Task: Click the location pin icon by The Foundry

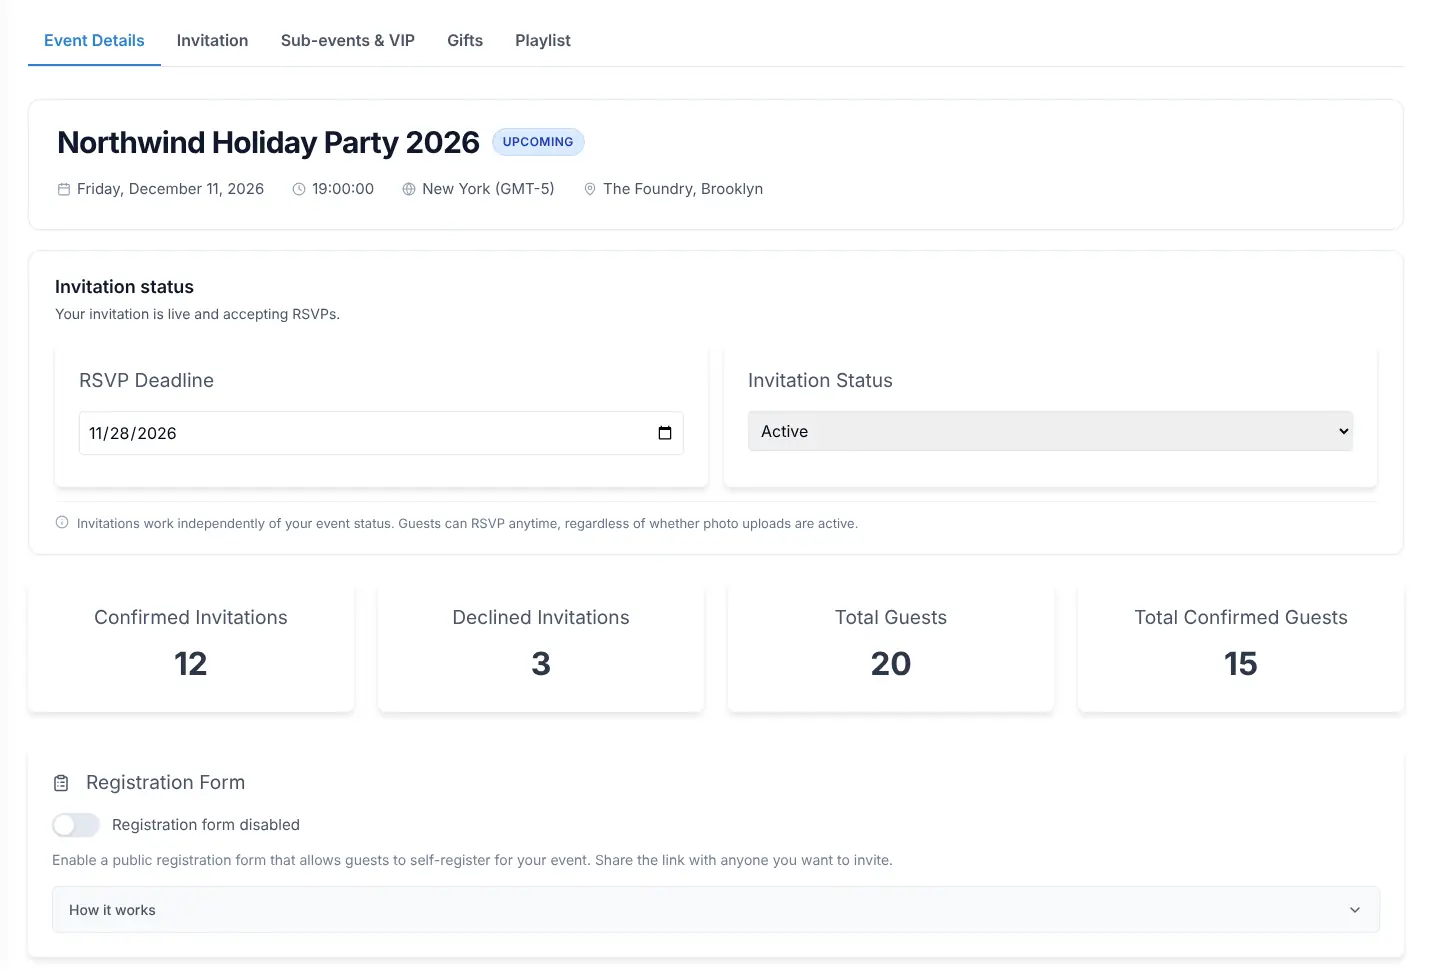Action: [x=590, y=189]
